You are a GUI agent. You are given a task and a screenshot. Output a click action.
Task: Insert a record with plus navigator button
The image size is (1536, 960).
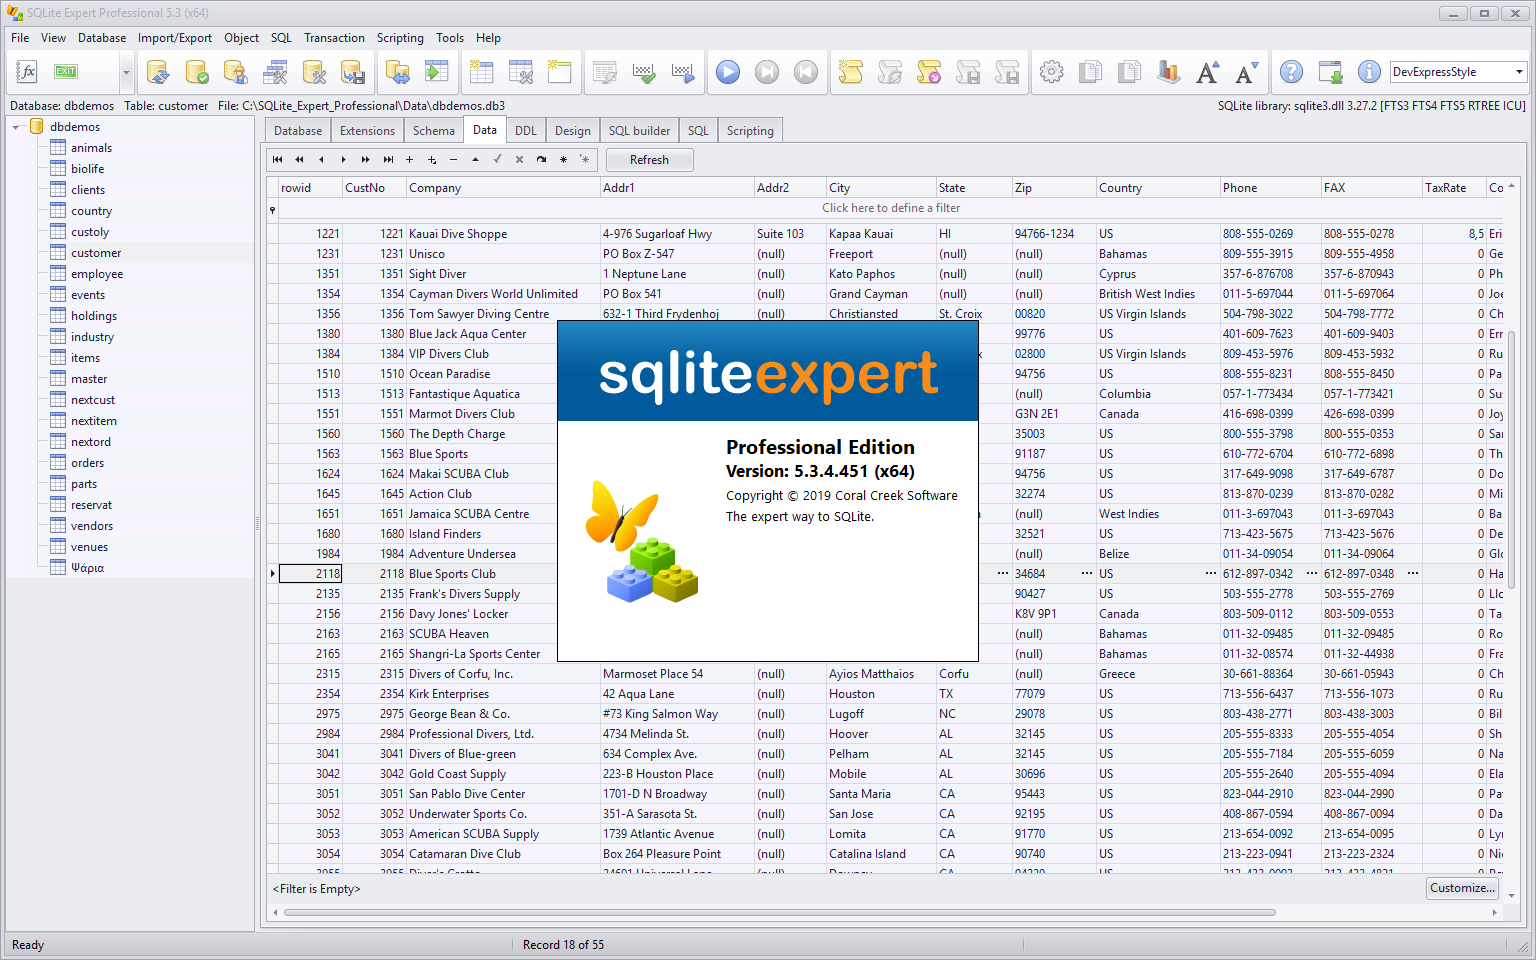click(x=409, y=160)
